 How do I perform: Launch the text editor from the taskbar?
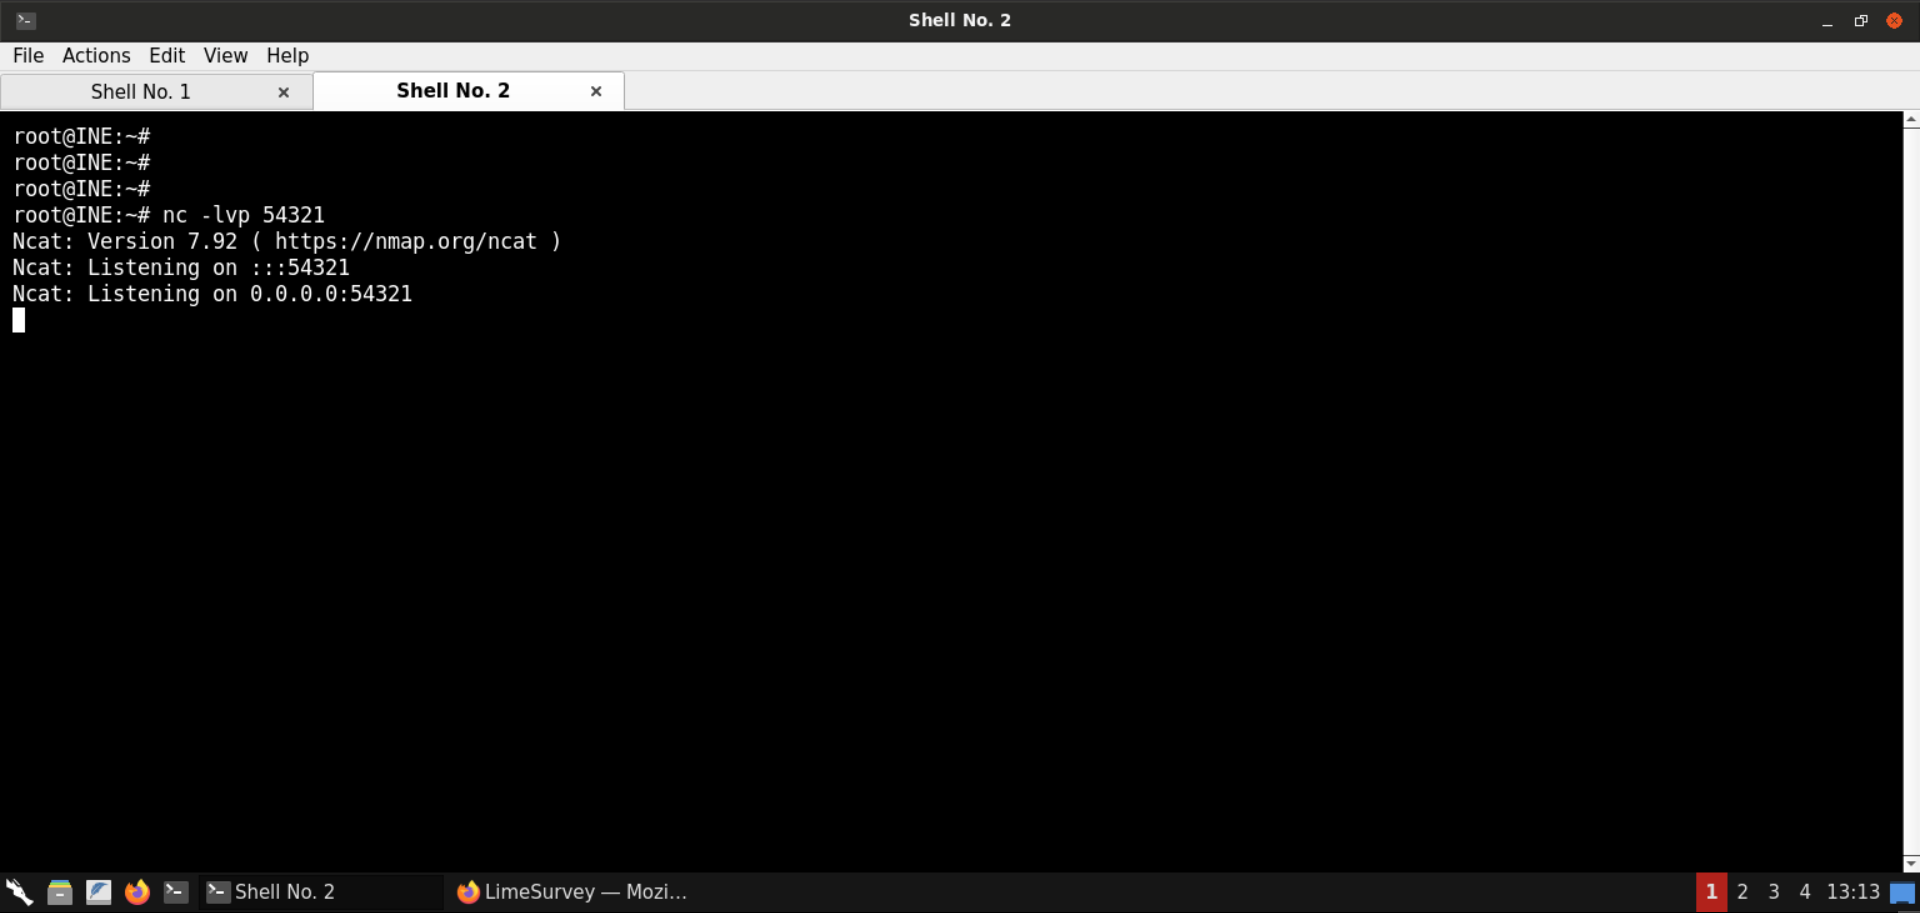tap(98, 892)
